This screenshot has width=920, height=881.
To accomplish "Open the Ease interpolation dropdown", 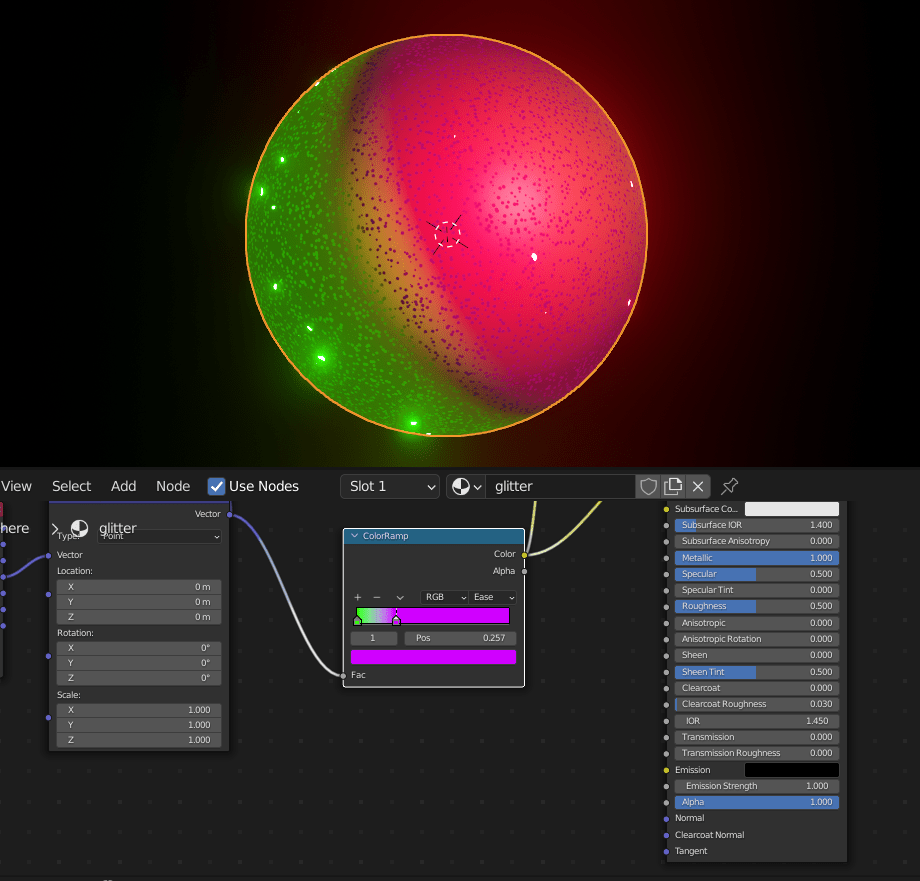I will tap(493, 597).
